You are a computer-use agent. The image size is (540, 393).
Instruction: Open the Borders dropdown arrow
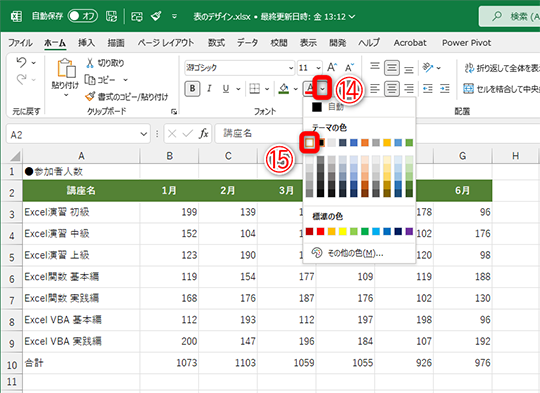[267, 89]
